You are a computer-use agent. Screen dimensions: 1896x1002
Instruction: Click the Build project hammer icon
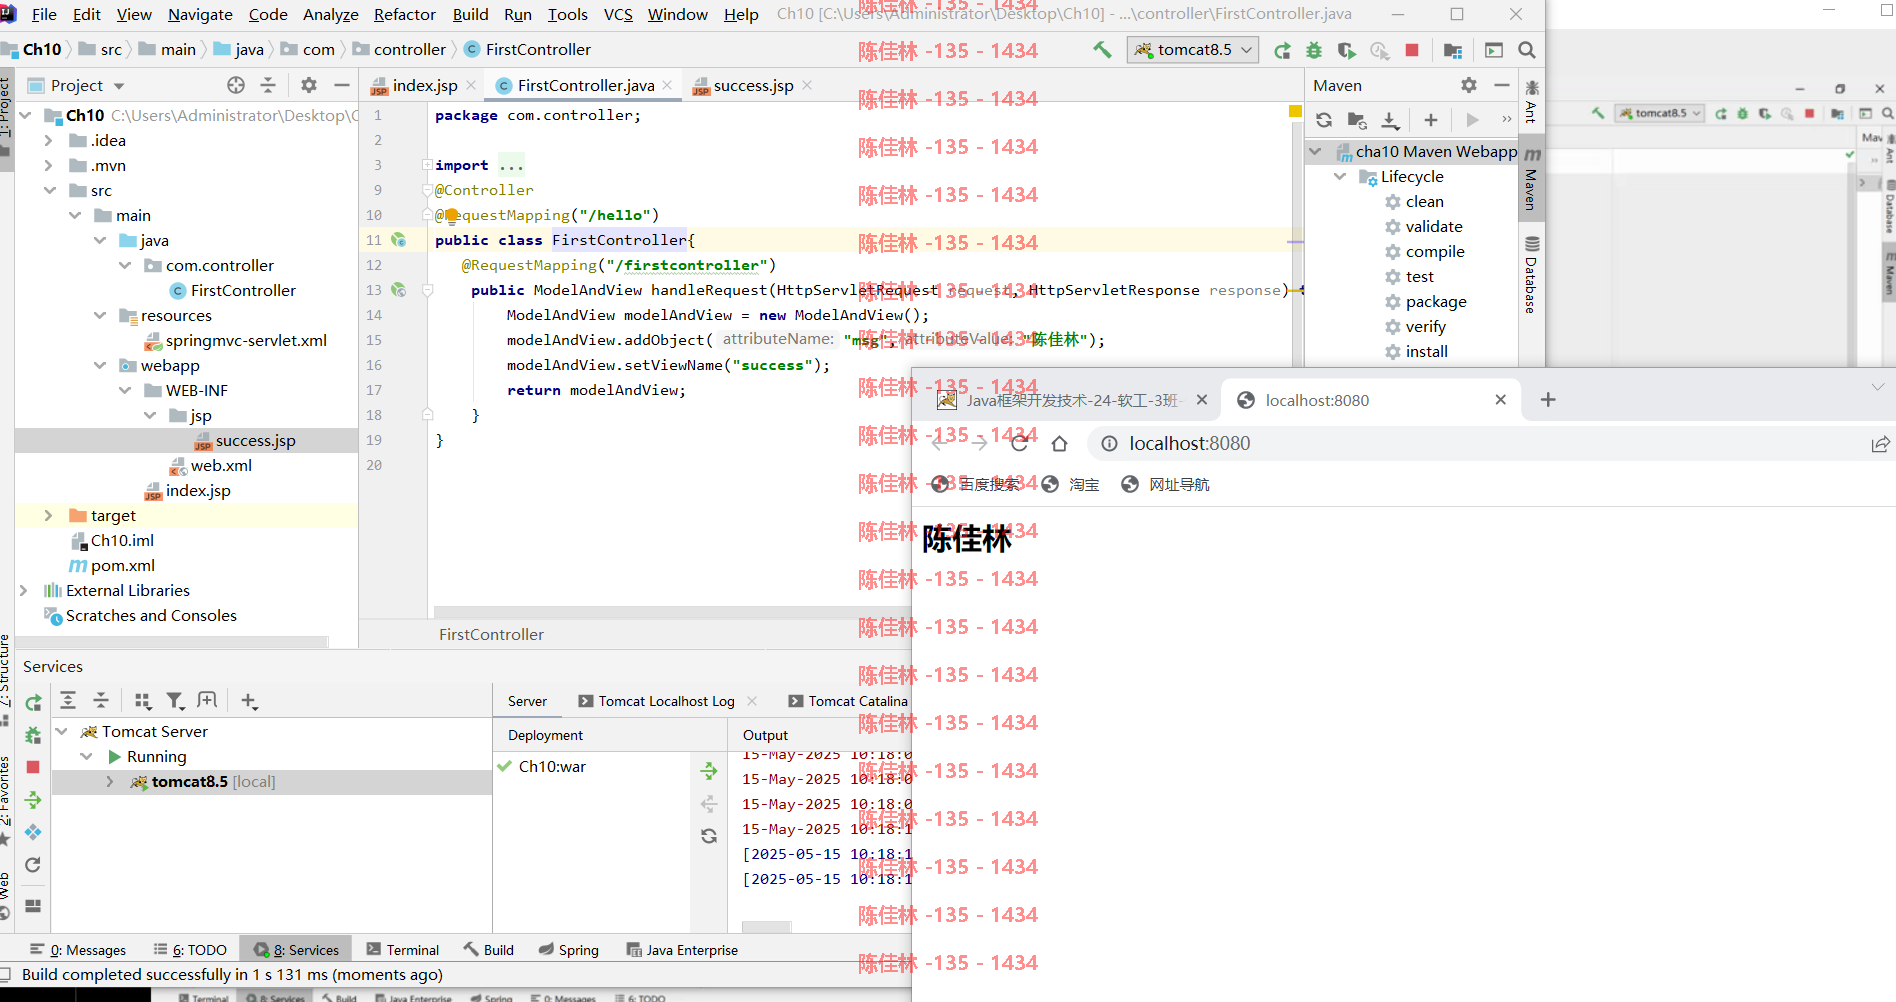pos(1102,49)
